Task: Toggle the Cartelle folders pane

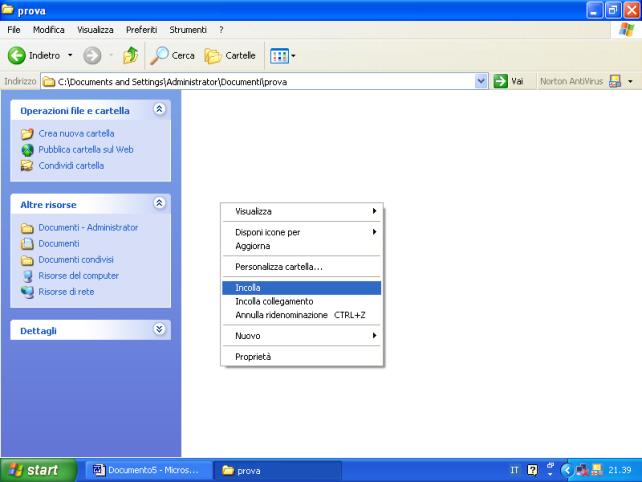Action: tap(230, 55)
